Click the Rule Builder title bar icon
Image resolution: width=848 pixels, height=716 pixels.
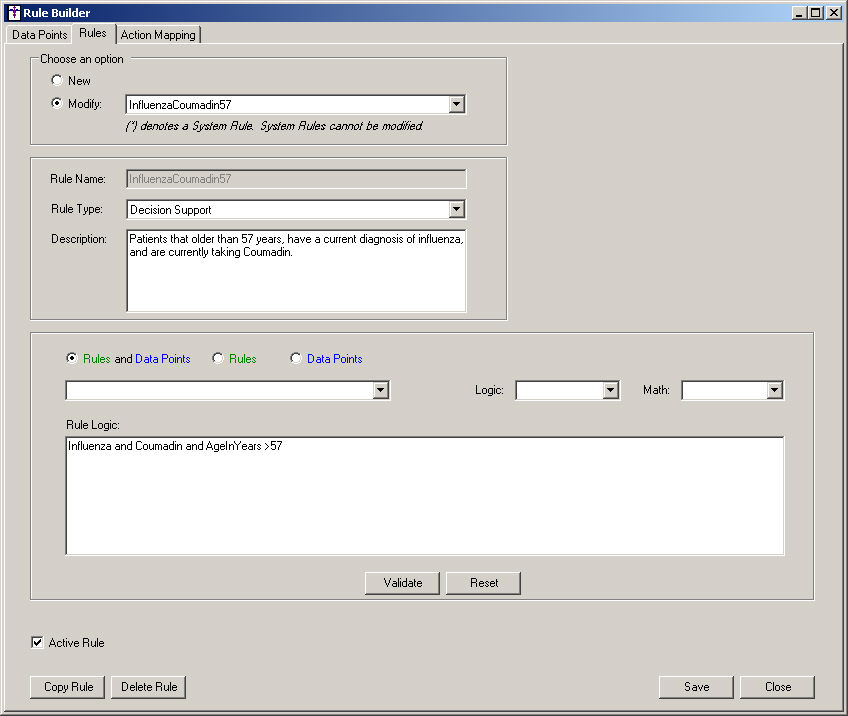coord(13,13)
